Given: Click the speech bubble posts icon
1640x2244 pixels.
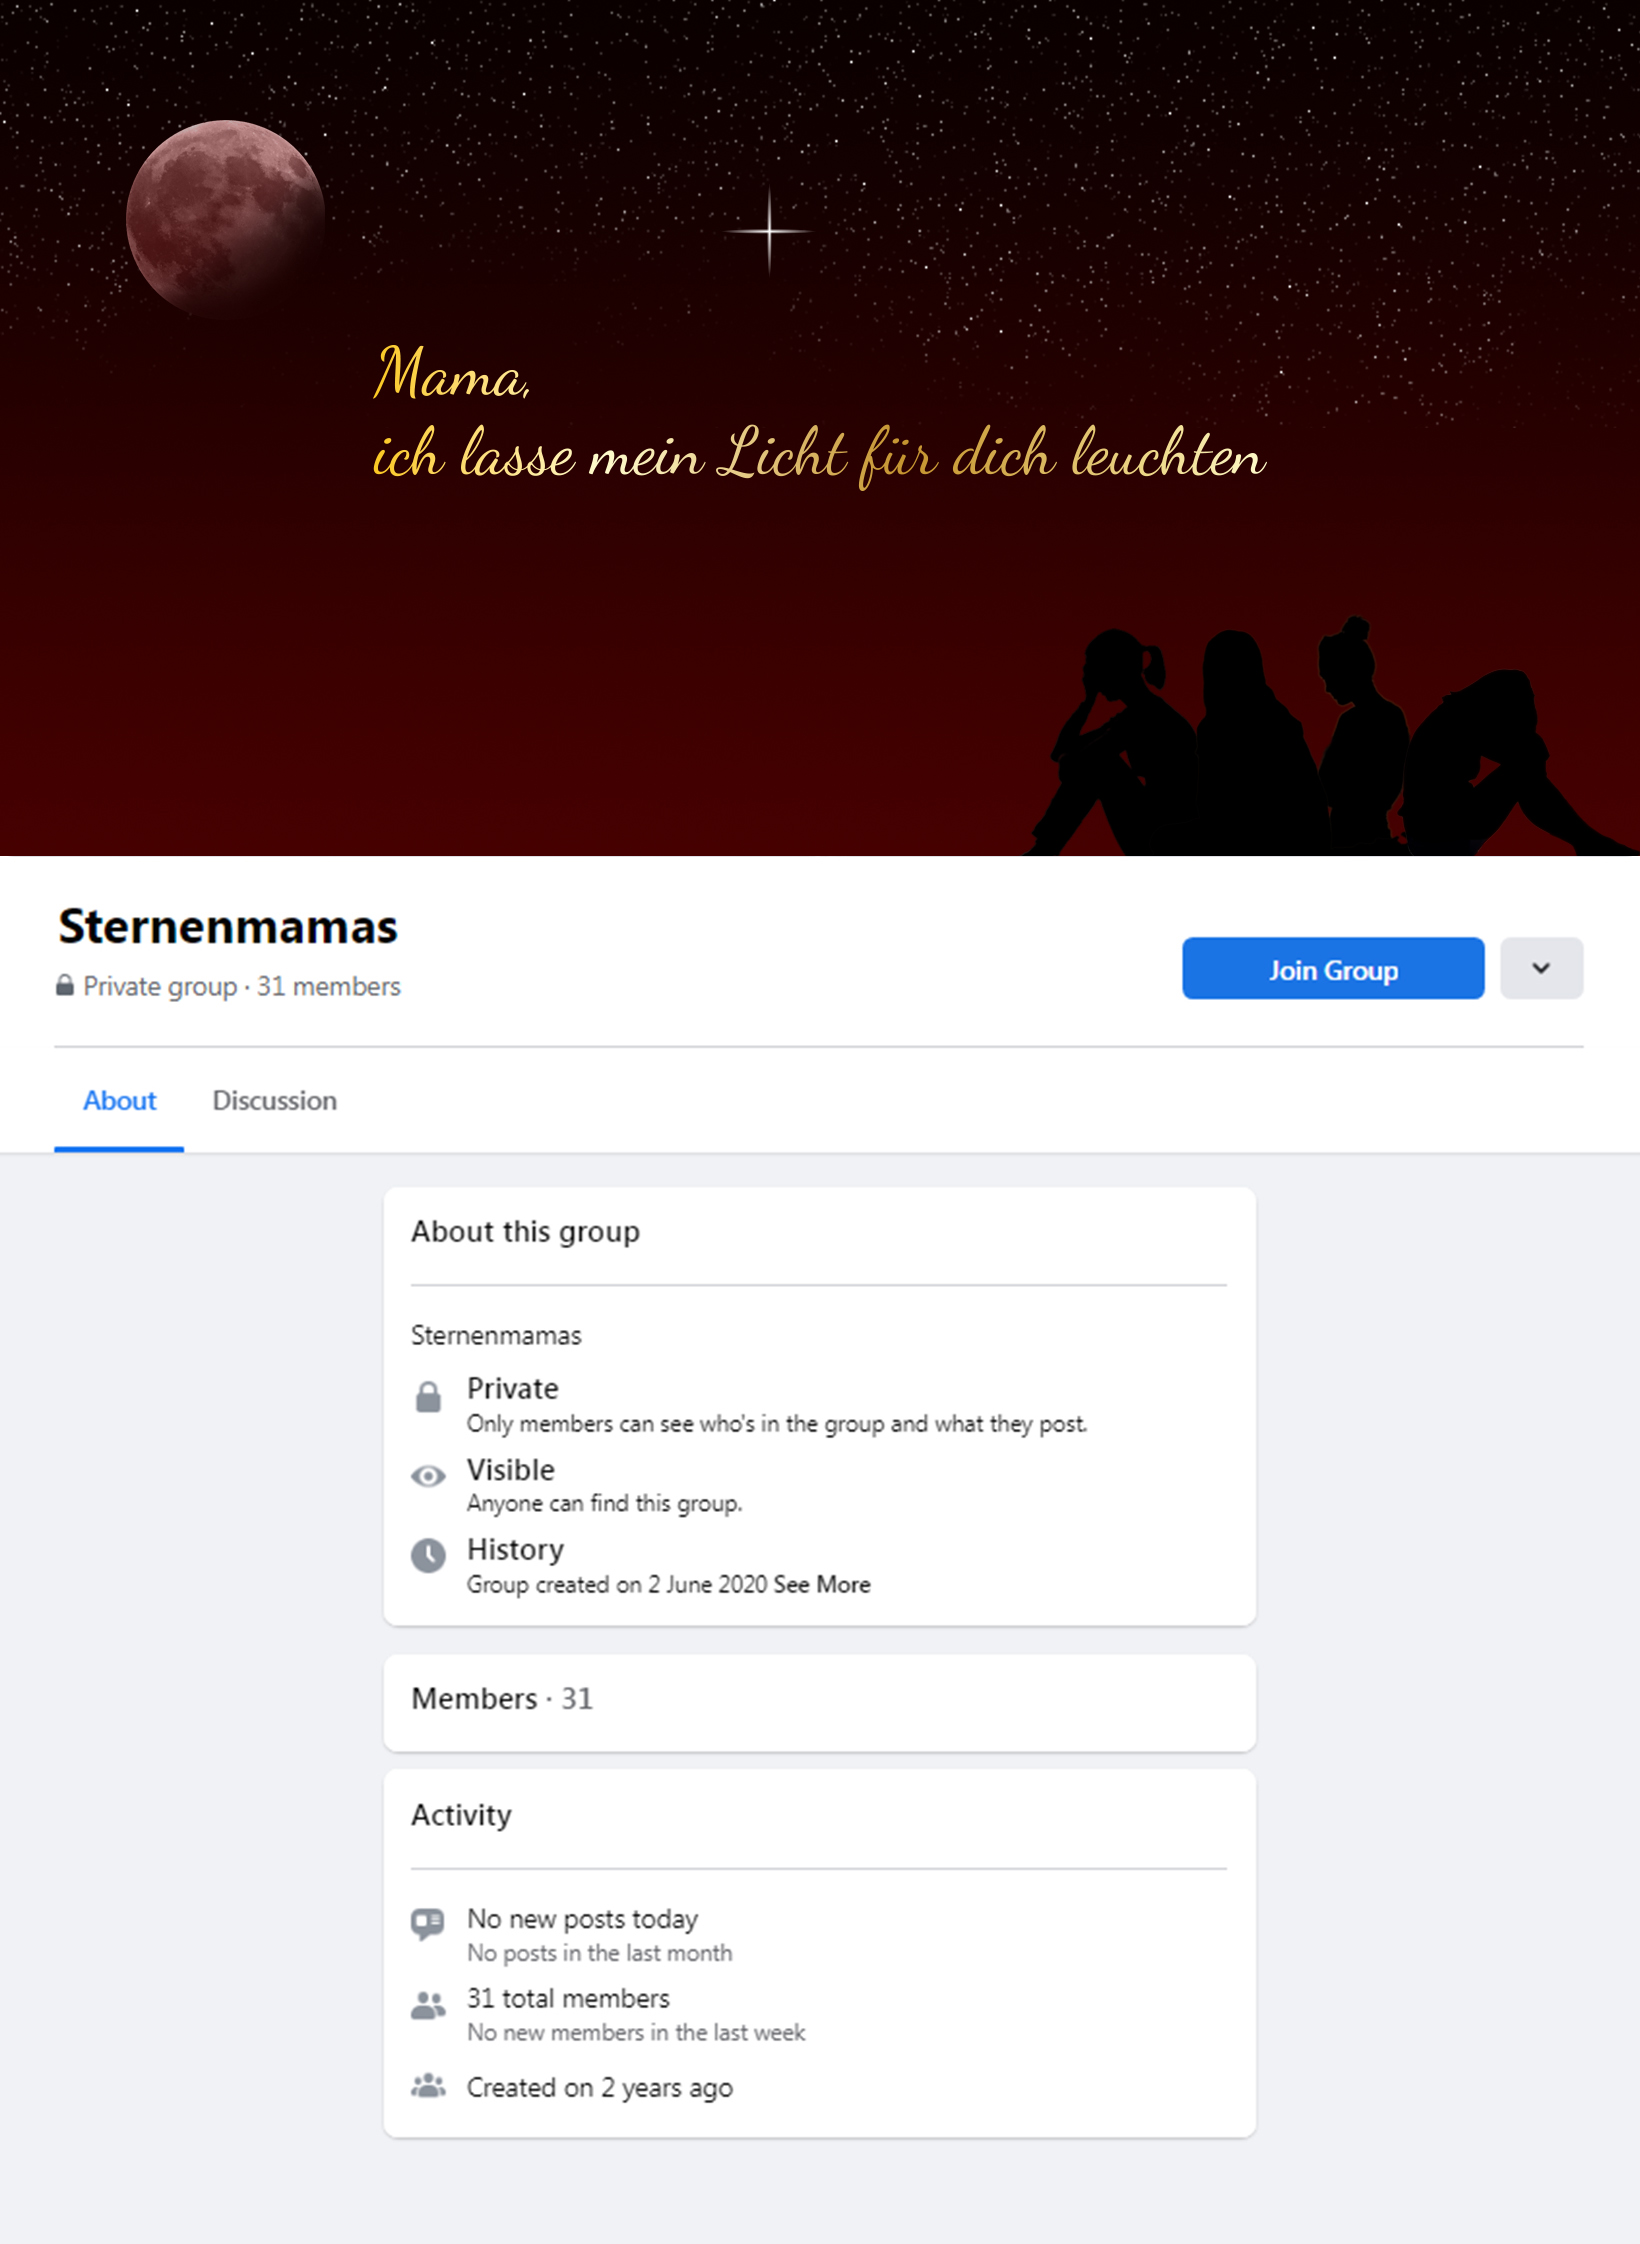Looking at the screenshot, I should (x=428, y=1924).
